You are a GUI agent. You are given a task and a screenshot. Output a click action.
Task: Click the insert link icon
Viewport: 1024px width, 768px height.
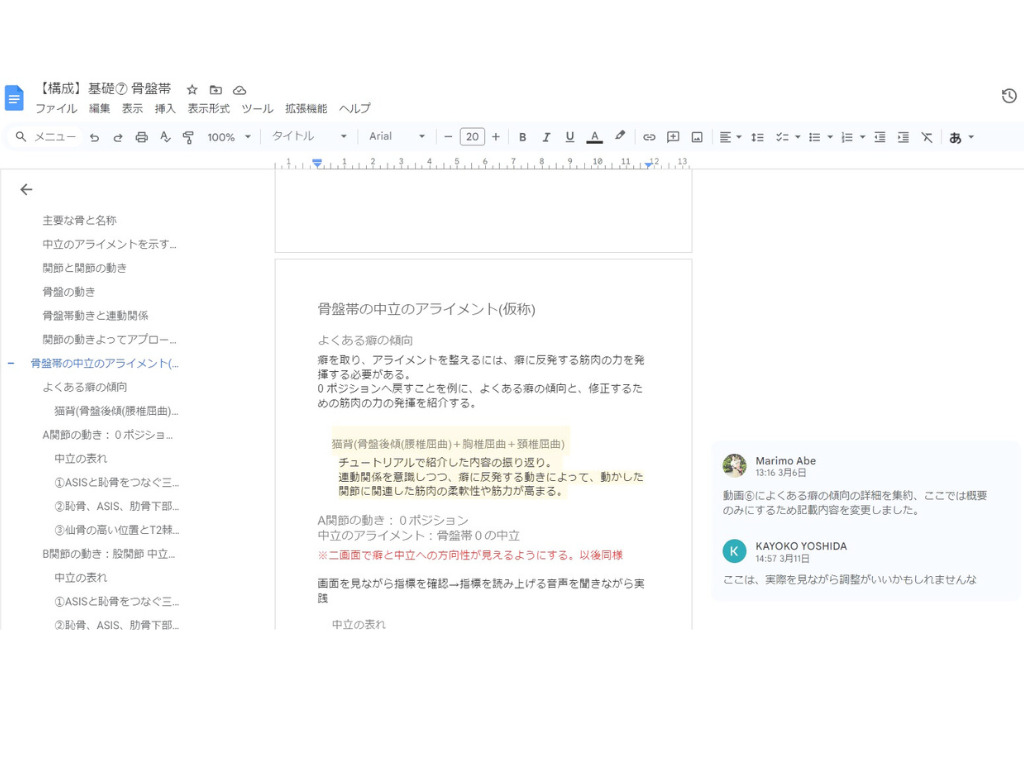(x=649, y=137)
